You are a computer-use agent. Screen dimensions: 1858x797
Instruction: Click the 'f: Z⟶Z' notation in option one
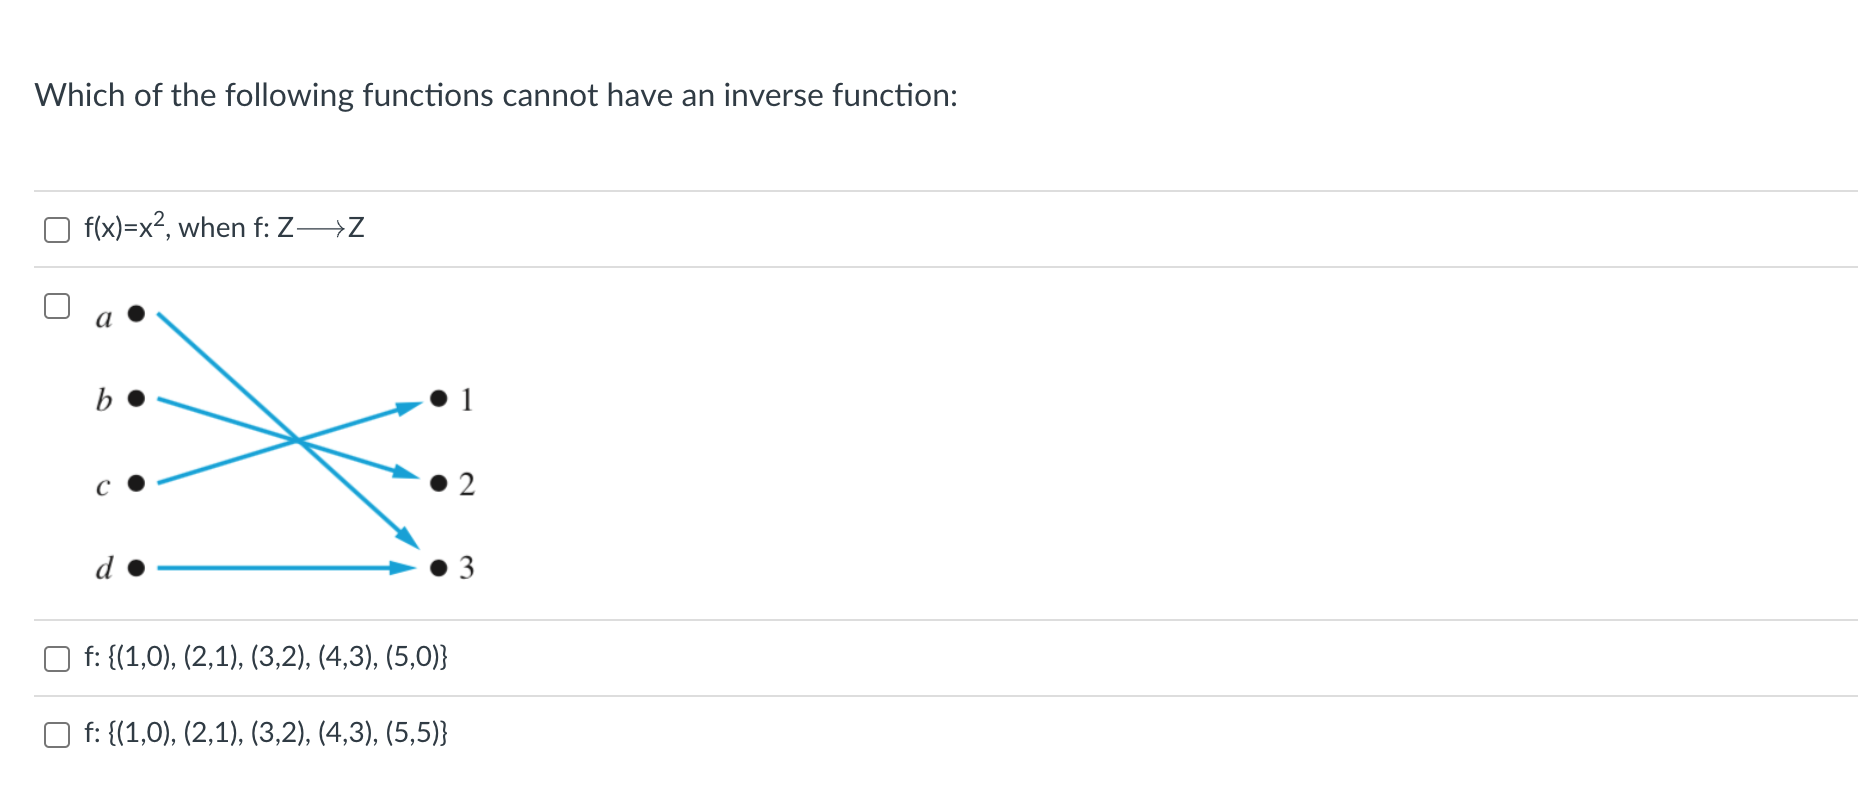click(310, 228)
